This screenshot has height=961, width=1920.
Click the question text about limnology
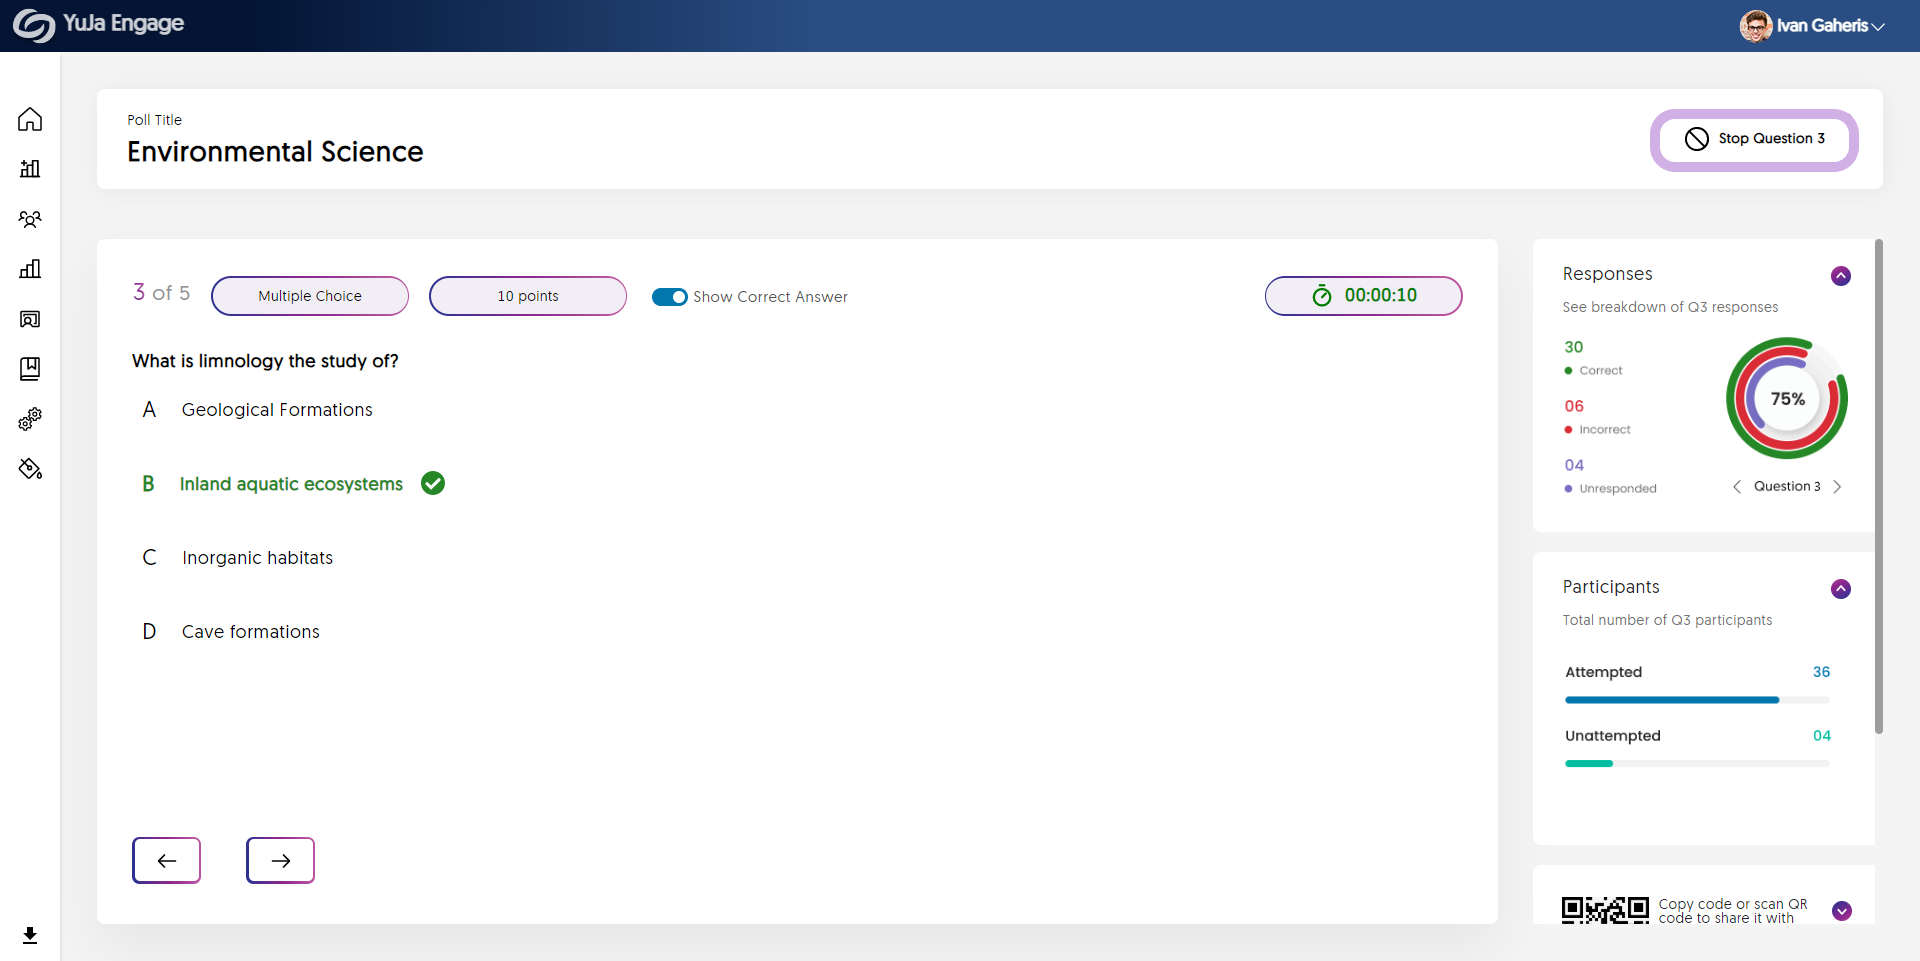click(x=265, y=361)
